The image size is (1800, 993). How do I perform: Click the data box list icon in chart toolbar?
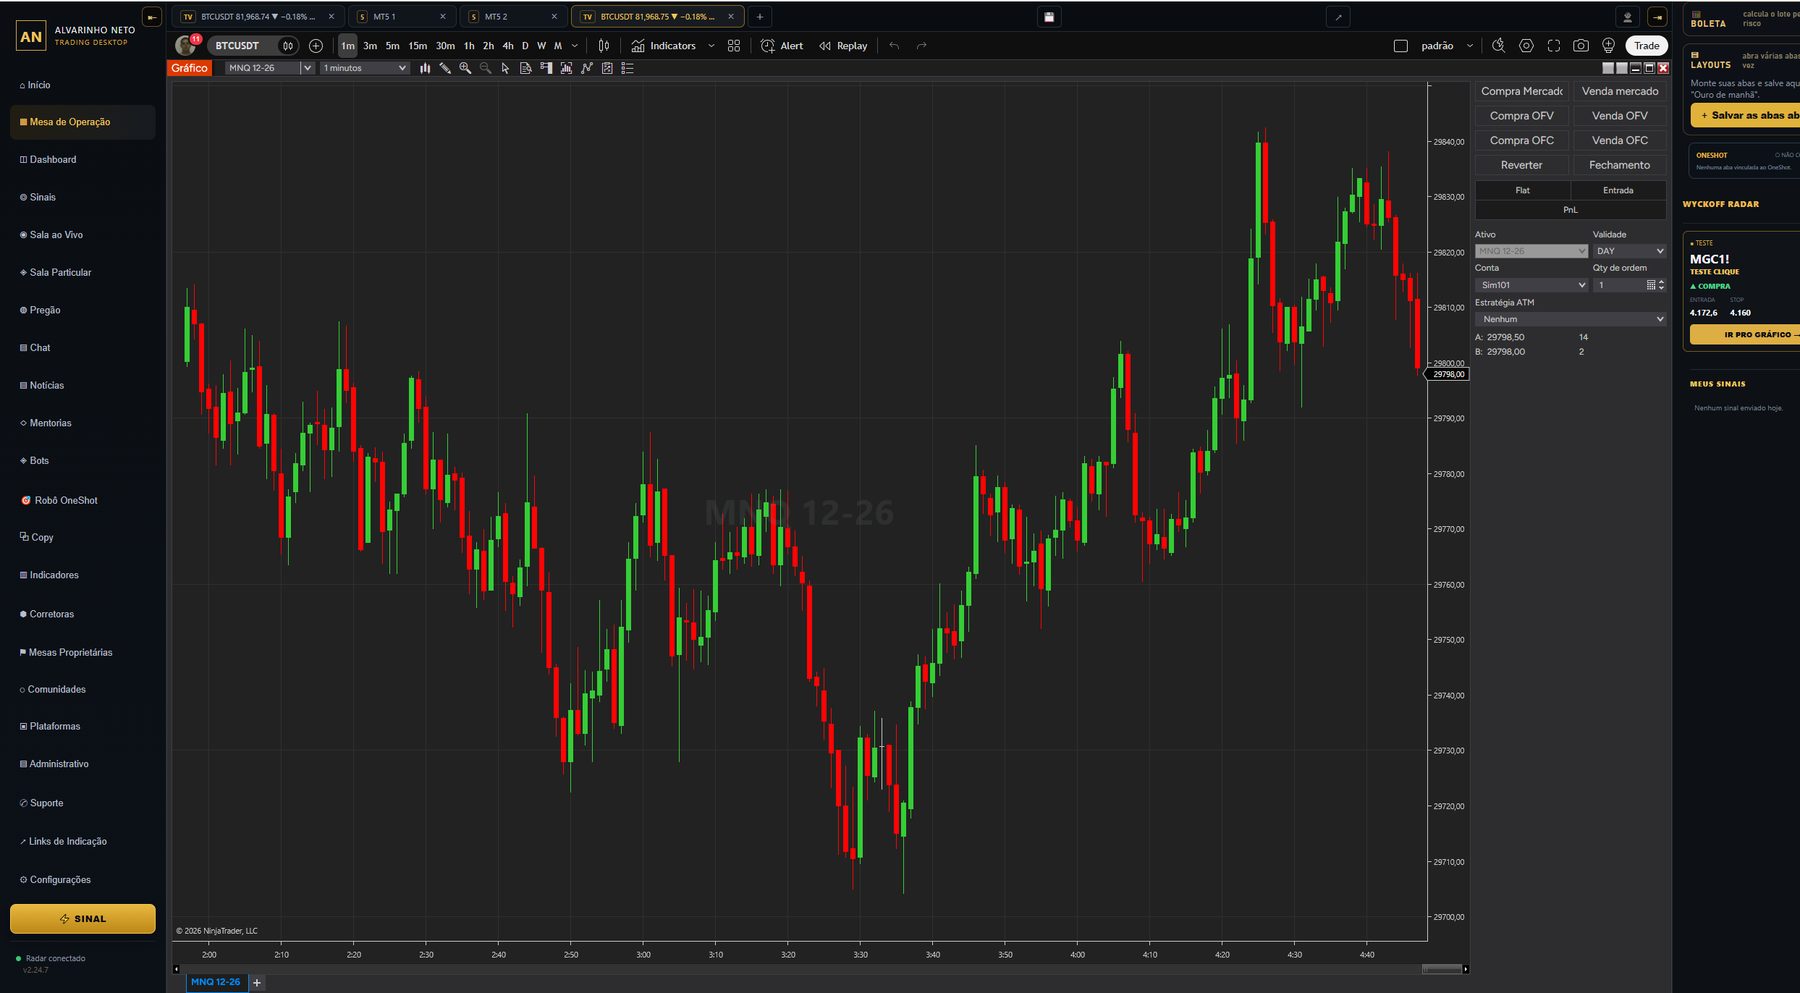(x=627, y=68)
